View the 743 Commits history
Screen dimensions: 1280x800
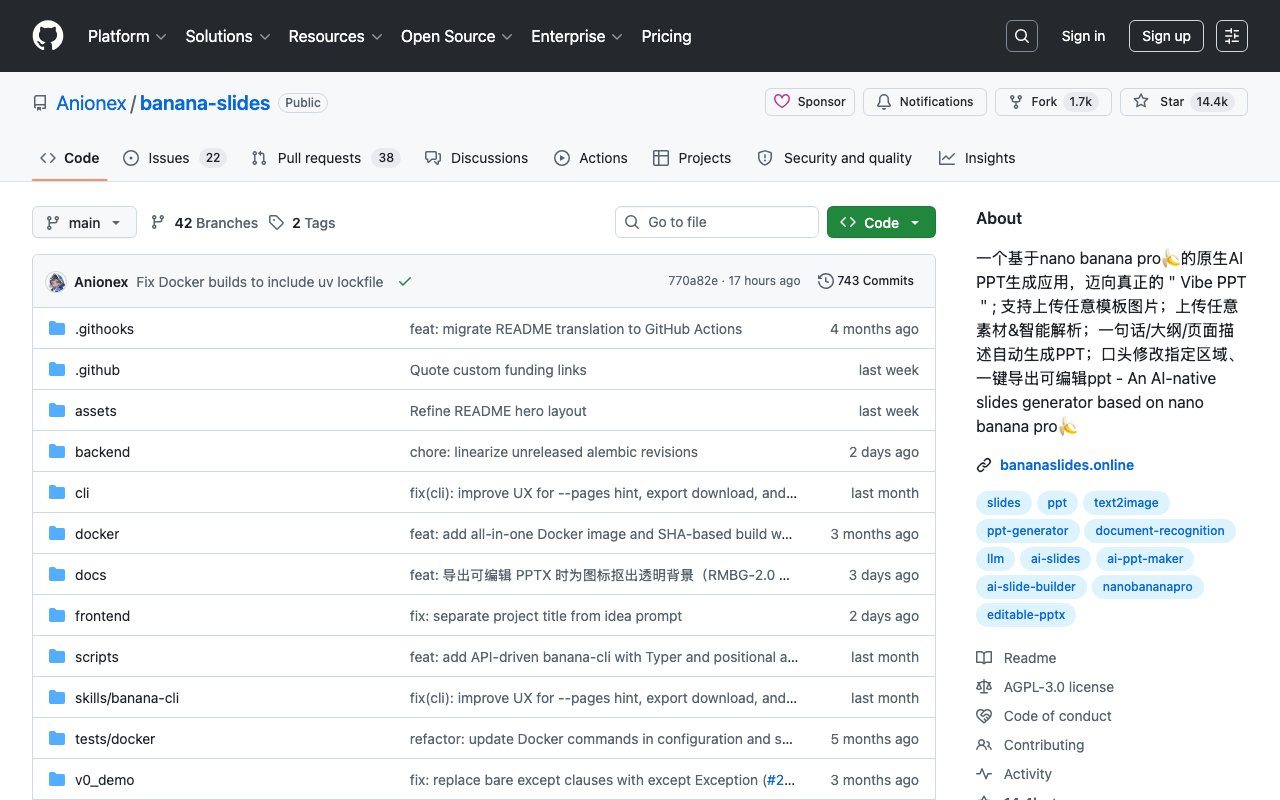pyautogui.click(x=866, y=281)
